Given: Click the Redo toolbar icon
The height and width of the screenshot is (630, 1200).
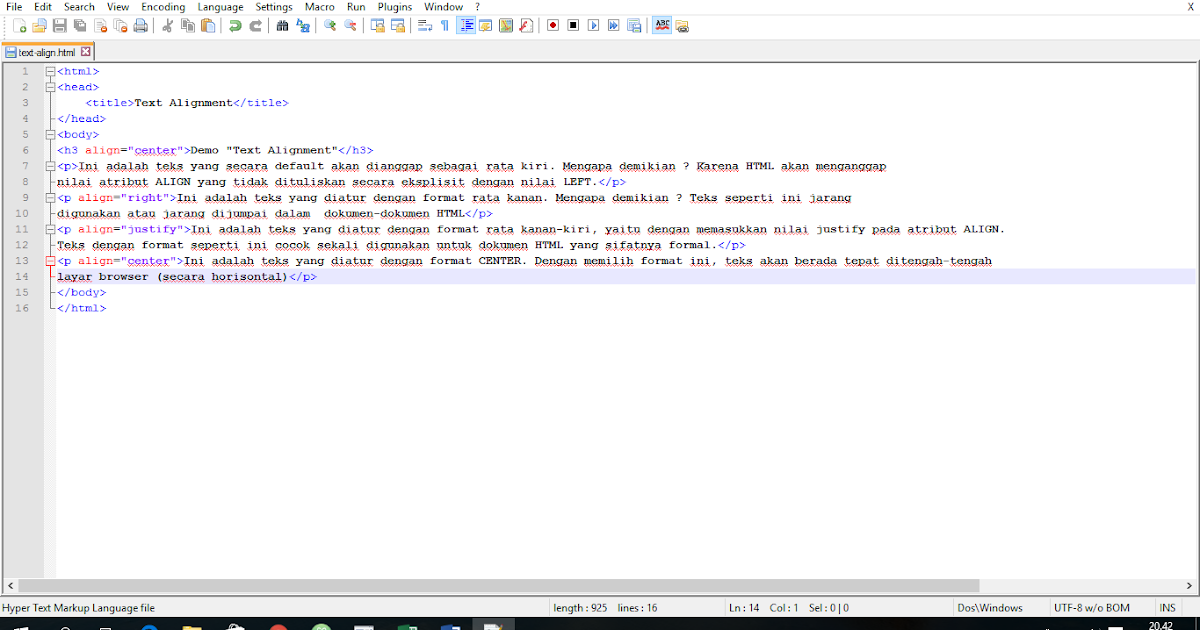Looking at the screenshot, I should (x=255, y=25).
